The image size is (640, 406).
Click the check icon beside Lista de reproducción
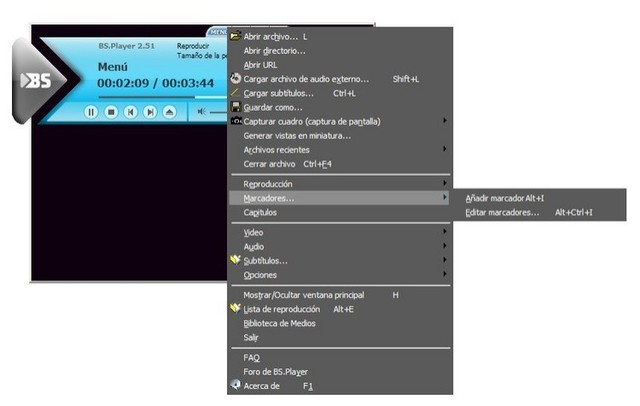236,308
